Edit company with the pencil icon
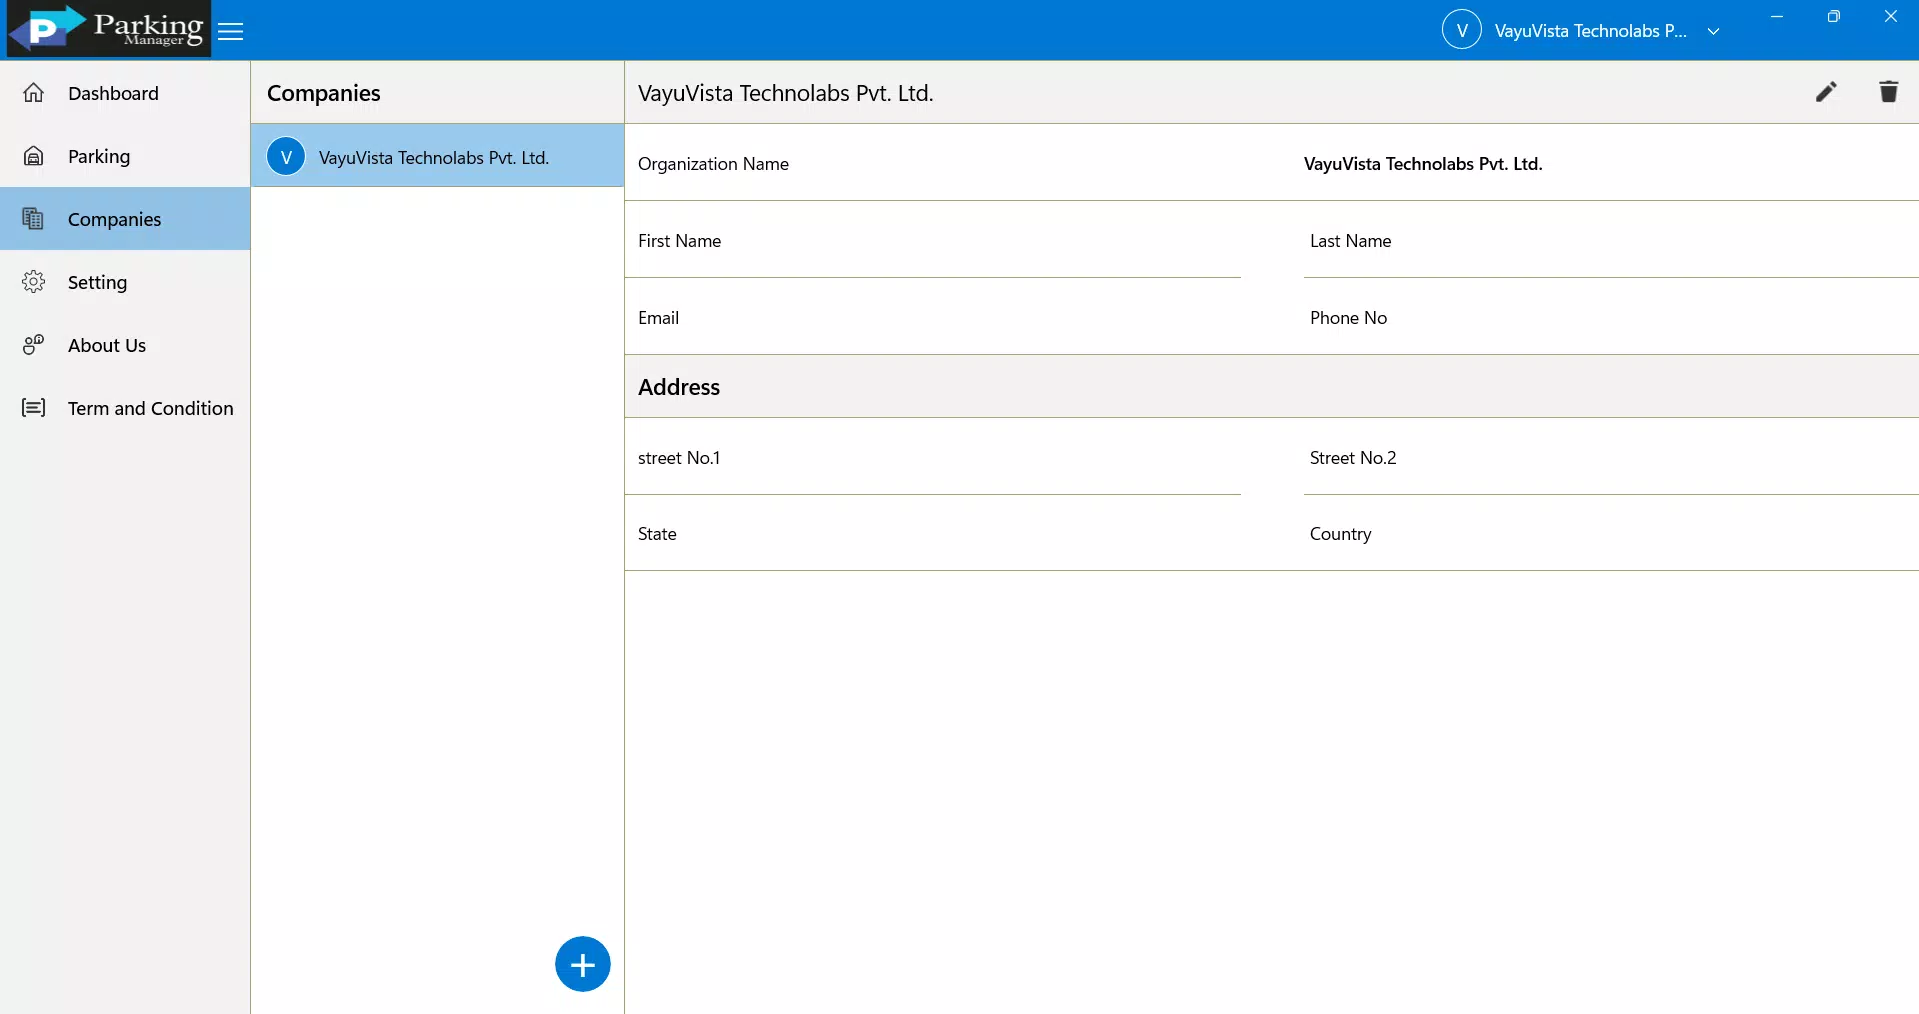Image resolution: width=1919 pixels, height=1014 pixels. point(1826,92)
